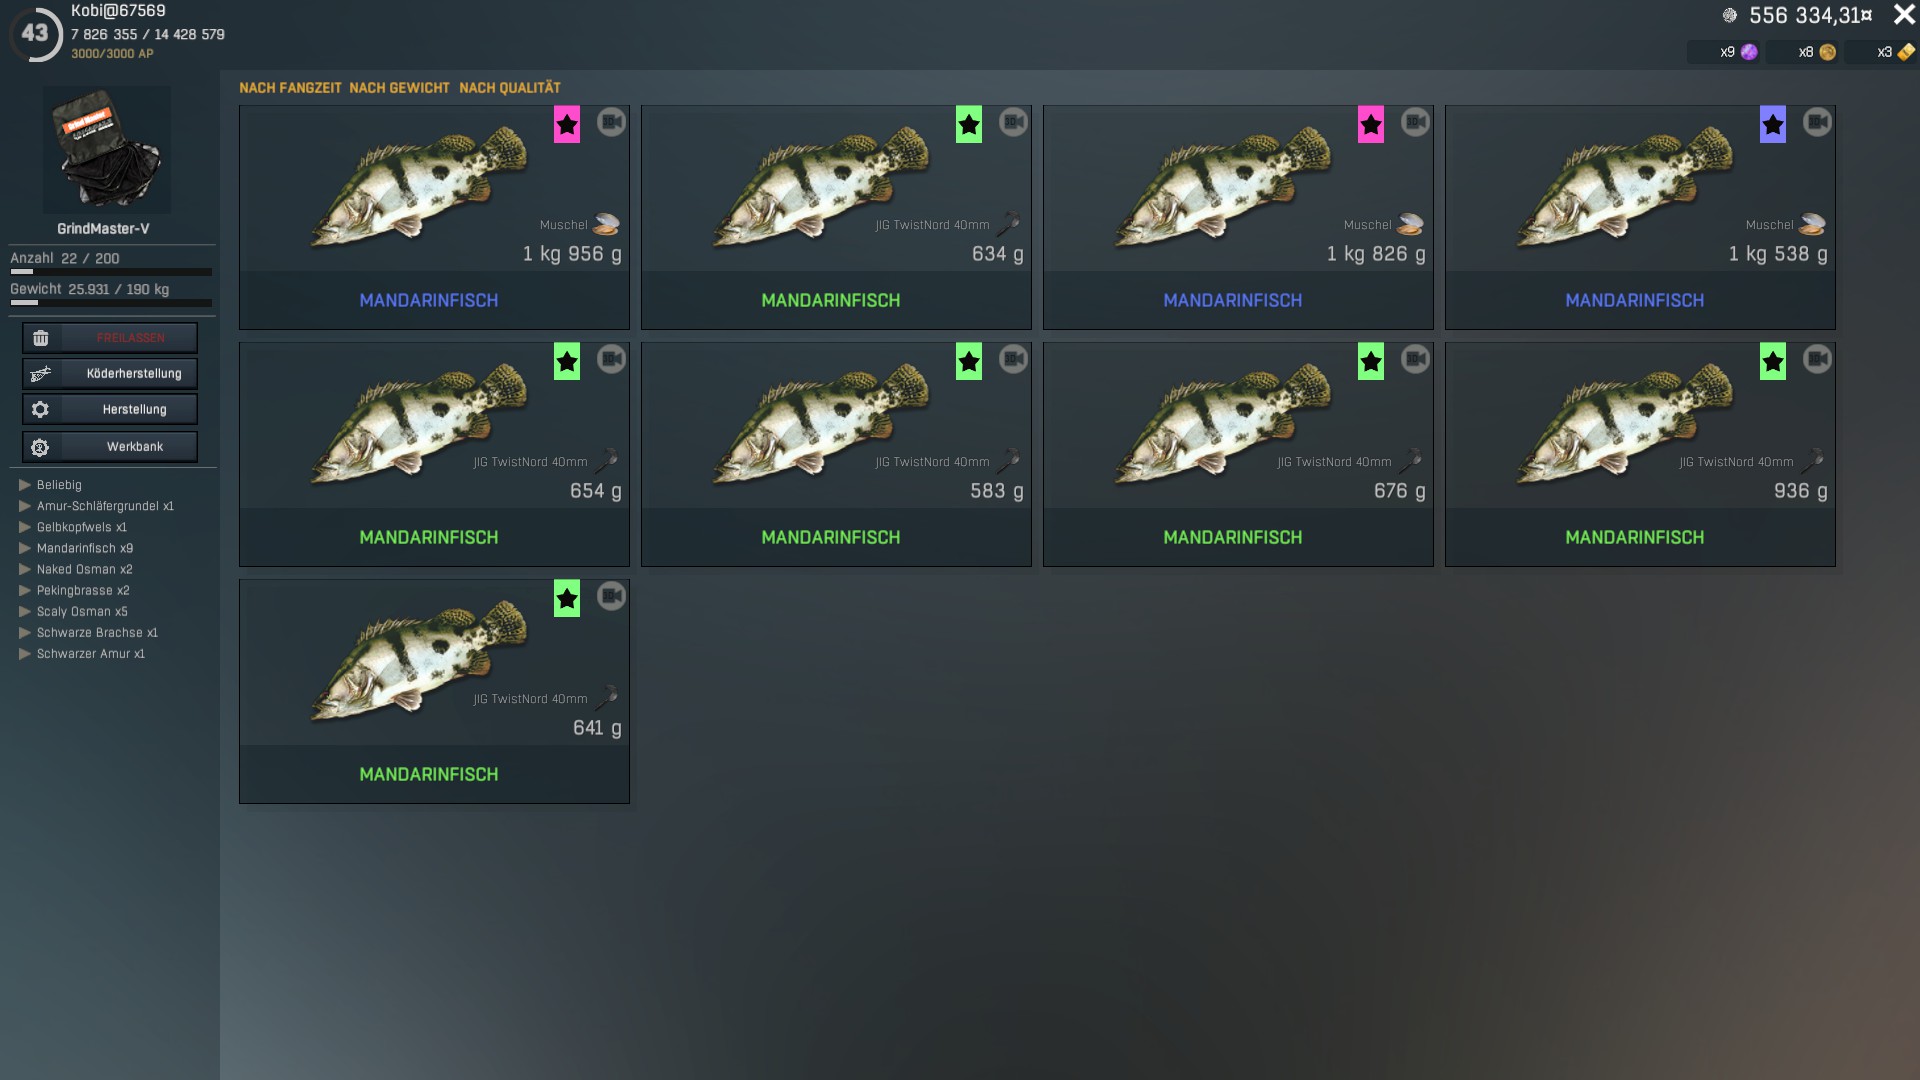Click the purple bait coin counter icon

coord(1749,52)
